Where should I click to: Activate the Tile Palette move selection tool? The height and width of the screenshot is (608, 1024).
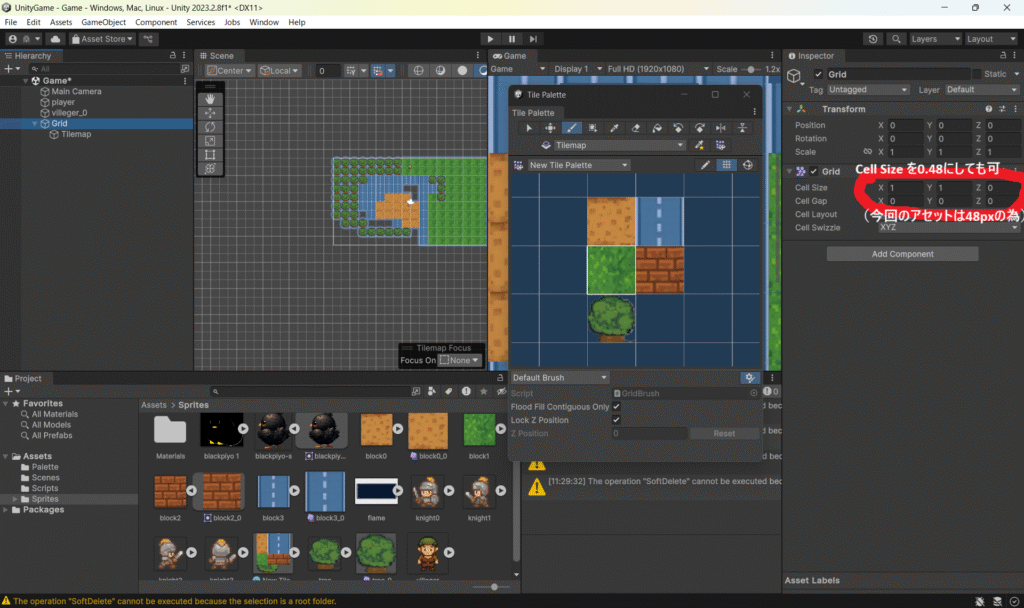[551, 128]
